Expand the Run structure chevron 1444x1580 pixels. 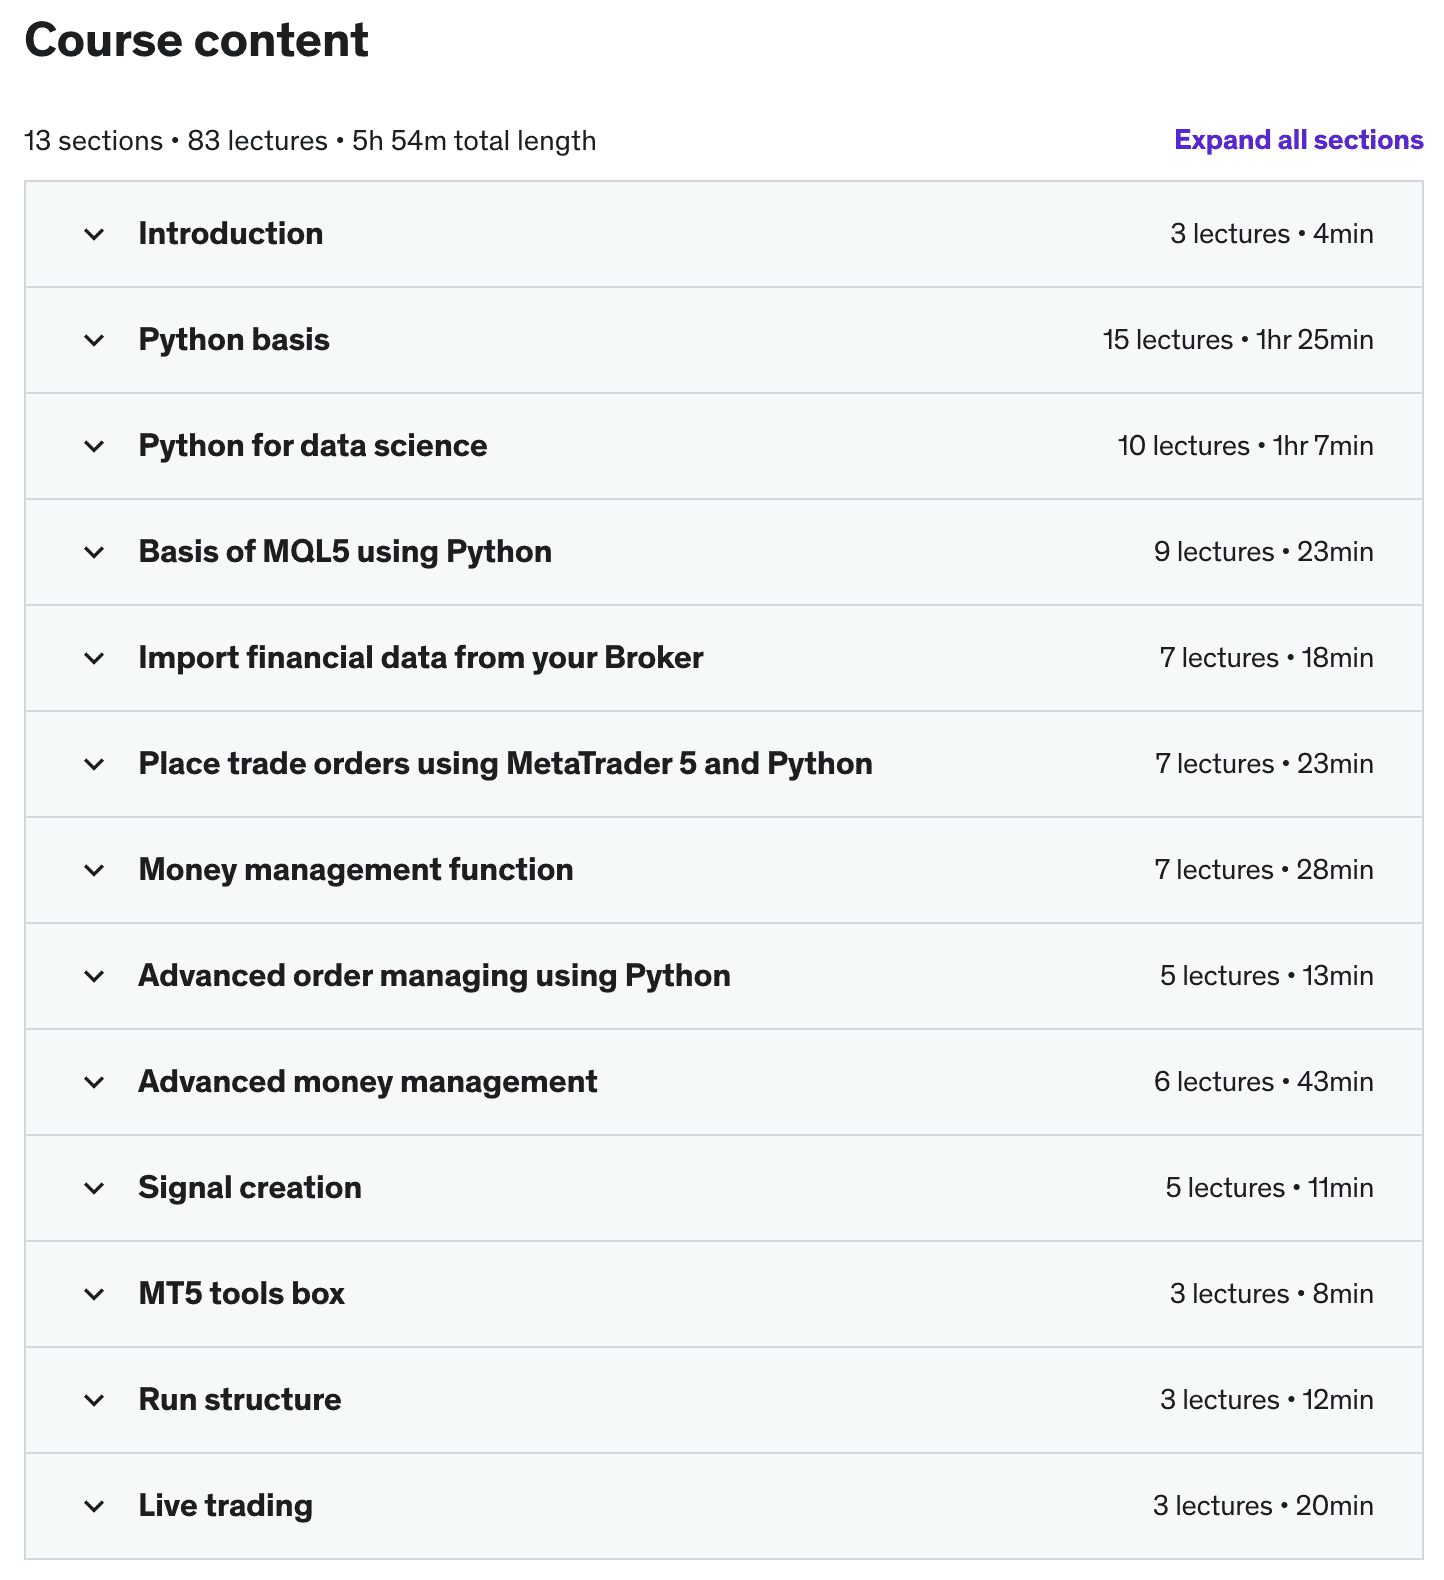click(94, 1401)
